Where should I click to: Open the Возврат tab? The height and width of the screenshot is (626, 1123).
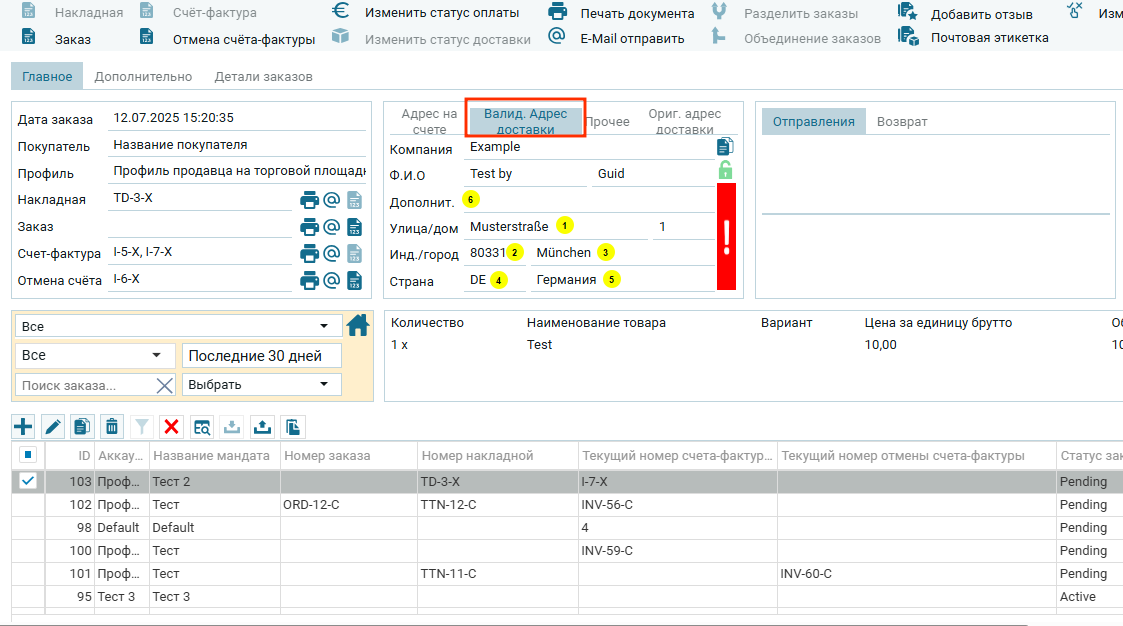(901, 122)
